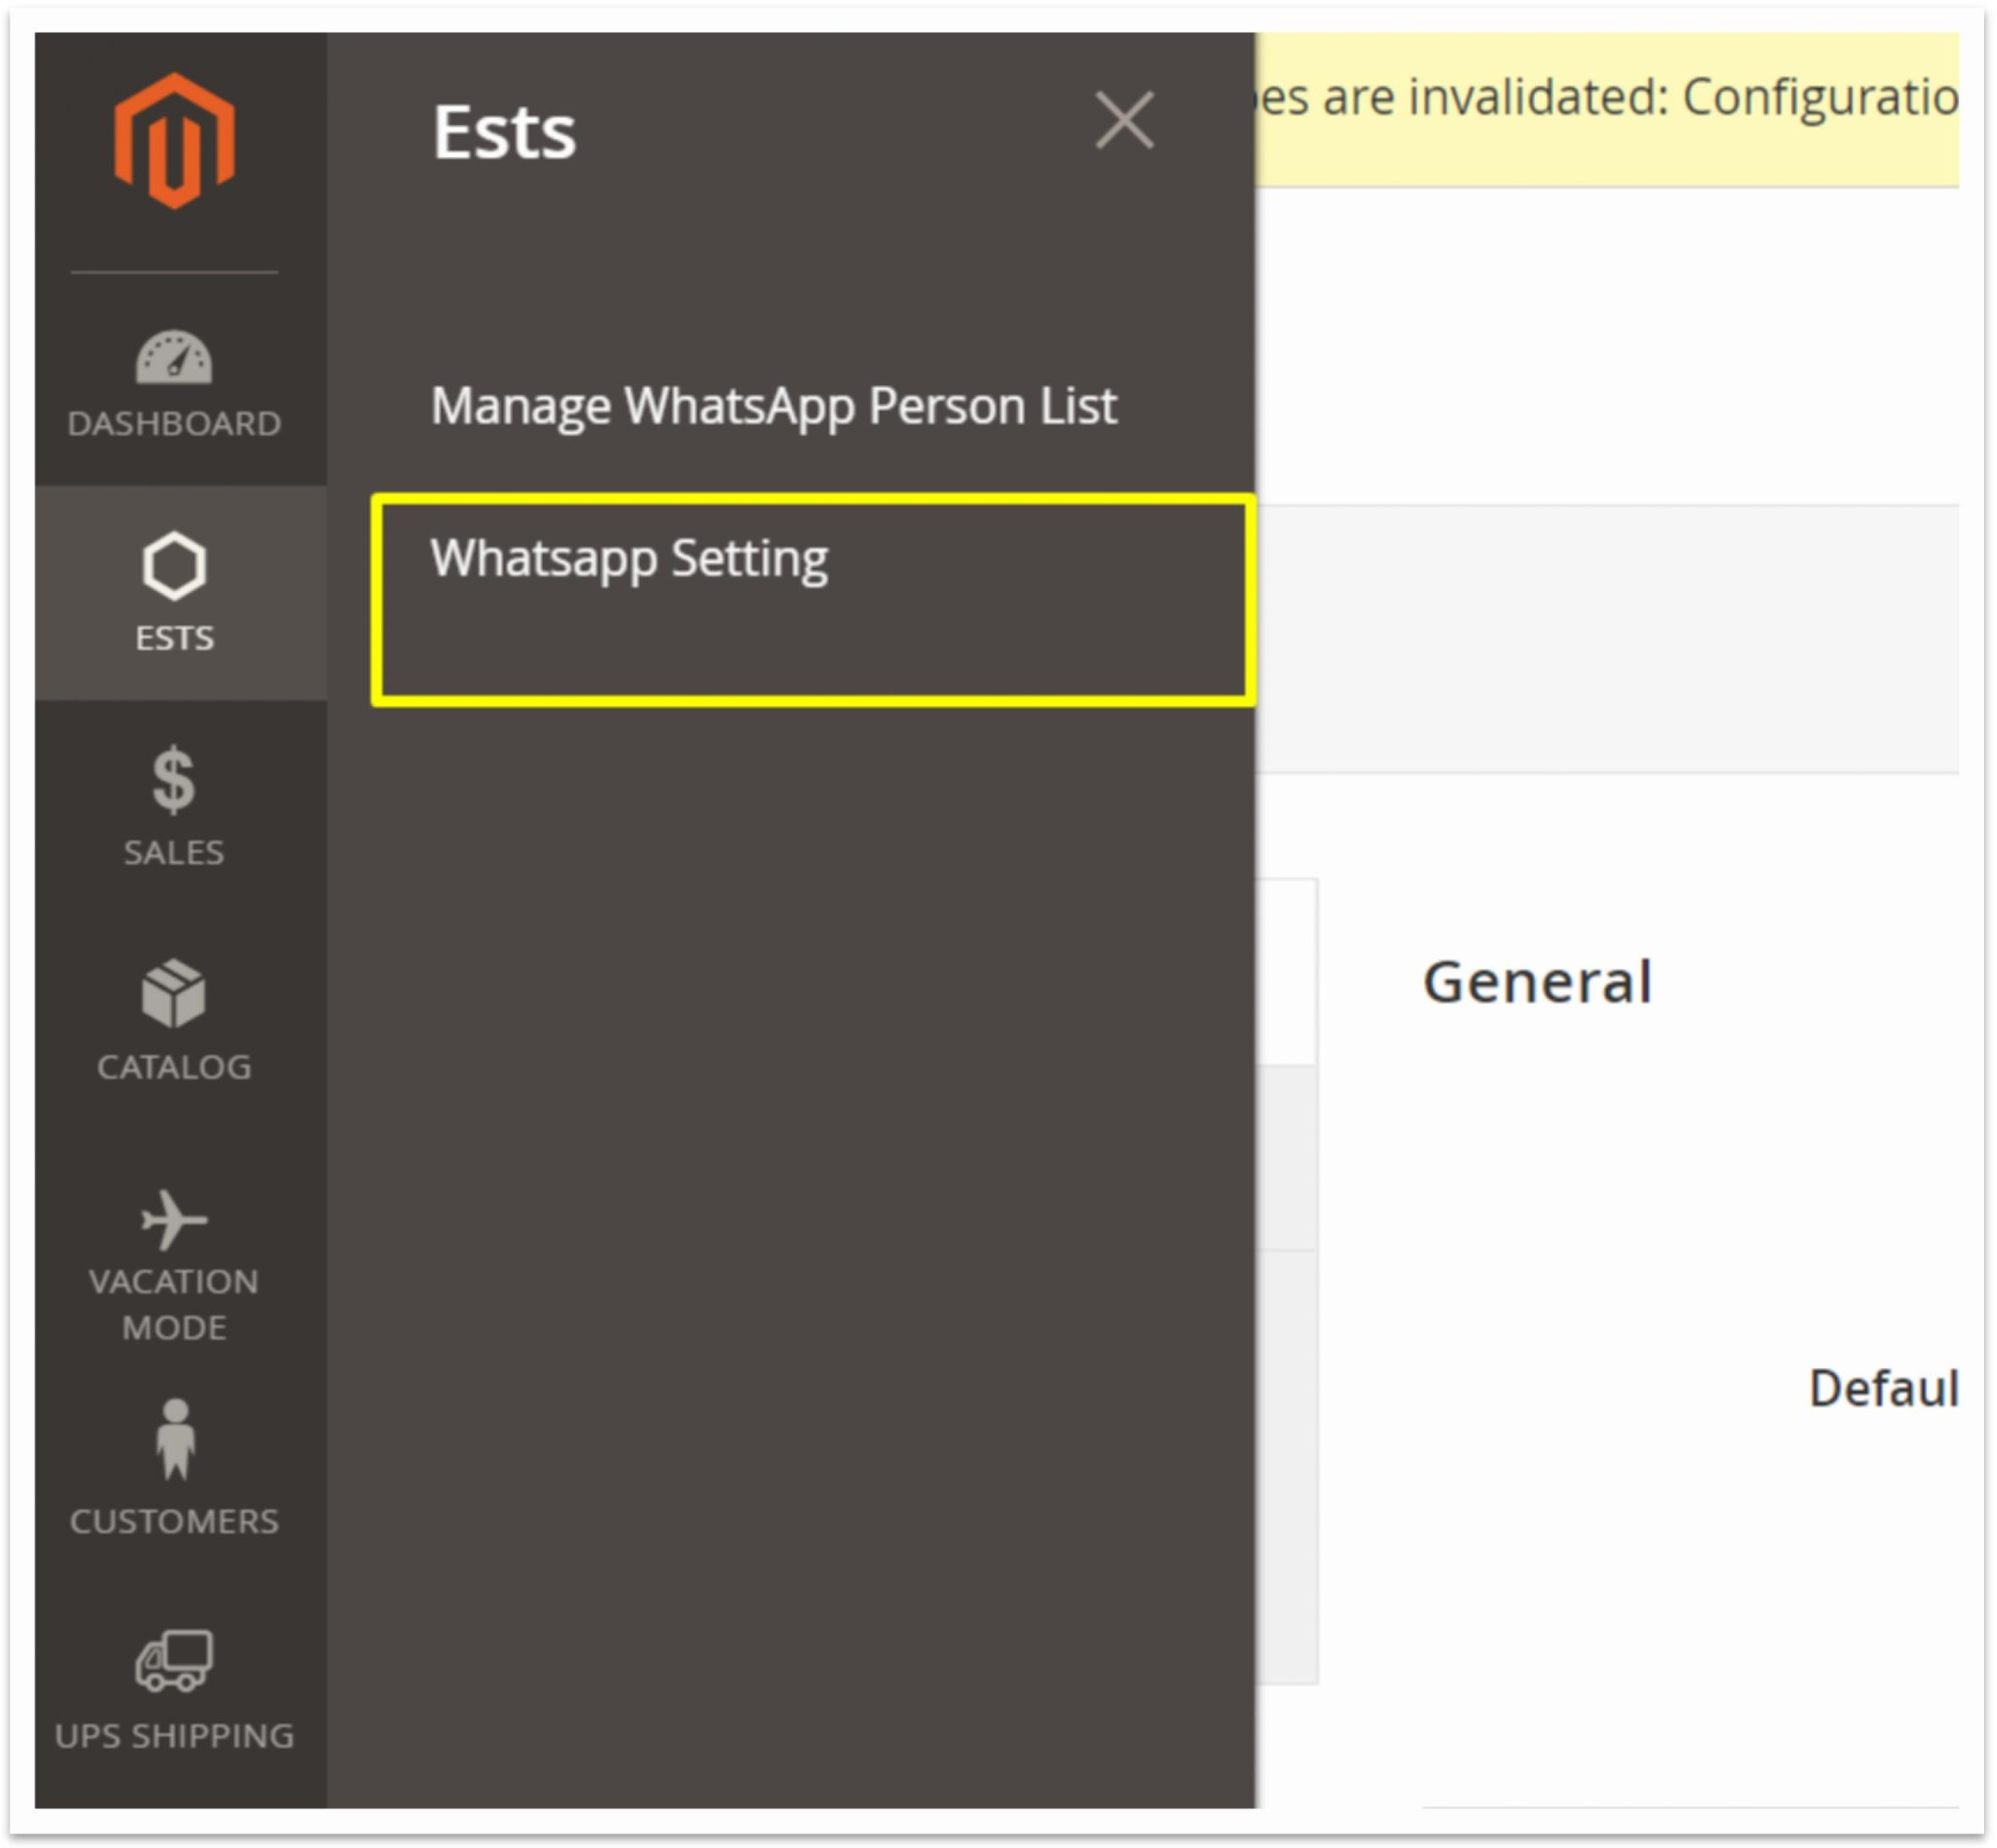
Task: Close the Ests submenu panel
Action: coord(1125,121)
